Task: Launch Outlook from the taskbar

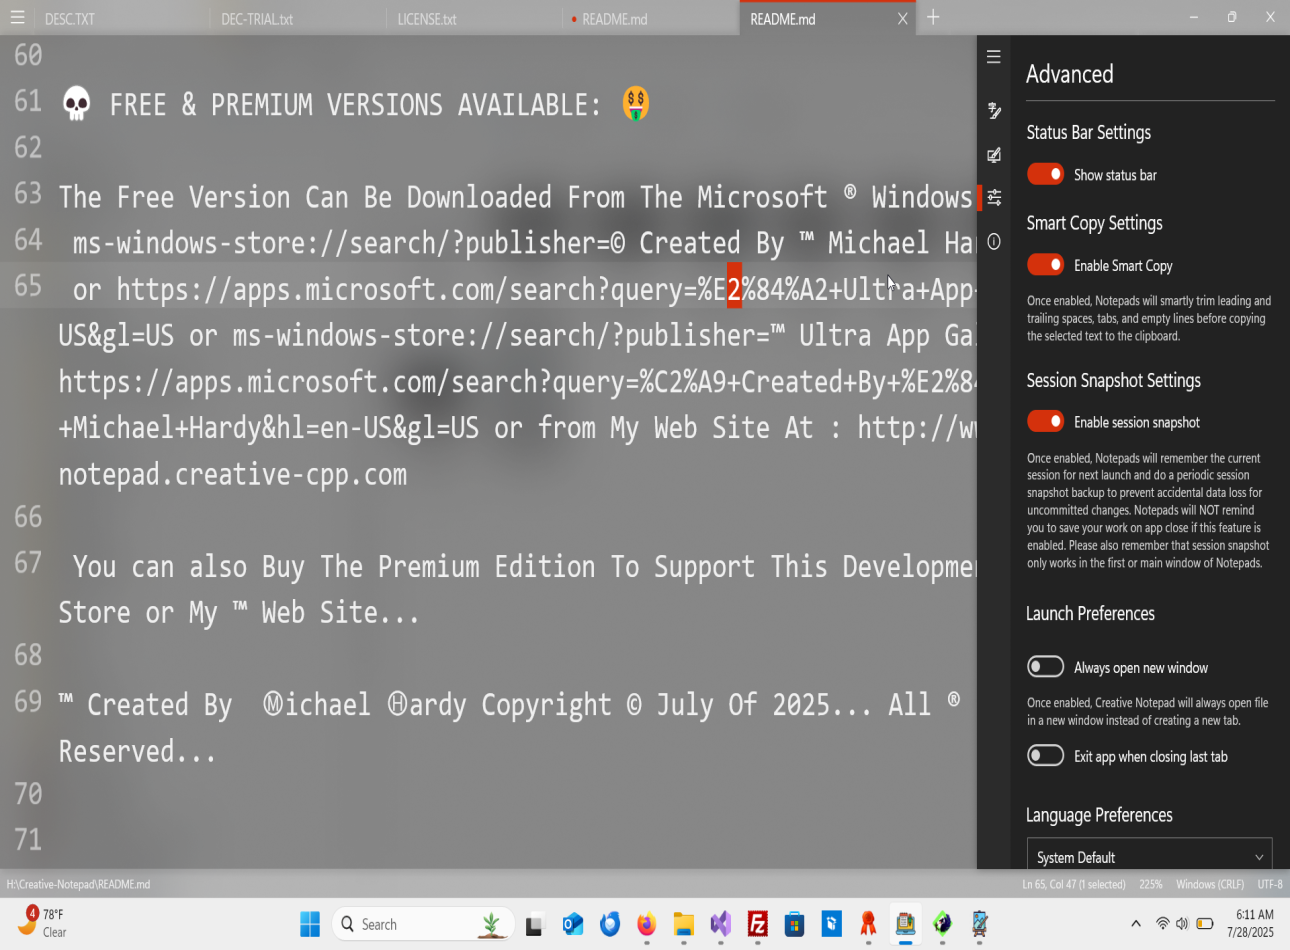Action: coord(572,924)
